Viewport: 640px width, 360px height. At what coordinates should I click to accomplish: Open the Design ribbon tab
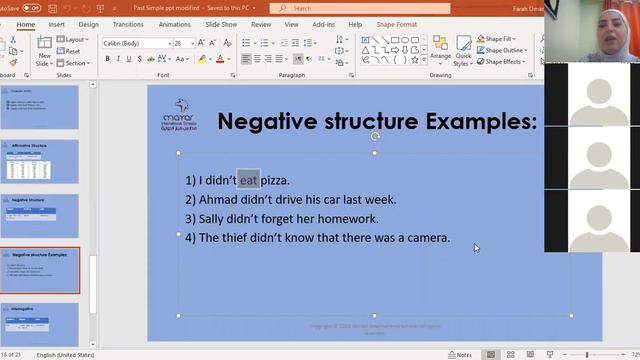pyautogui.click(x=89, y=24)
